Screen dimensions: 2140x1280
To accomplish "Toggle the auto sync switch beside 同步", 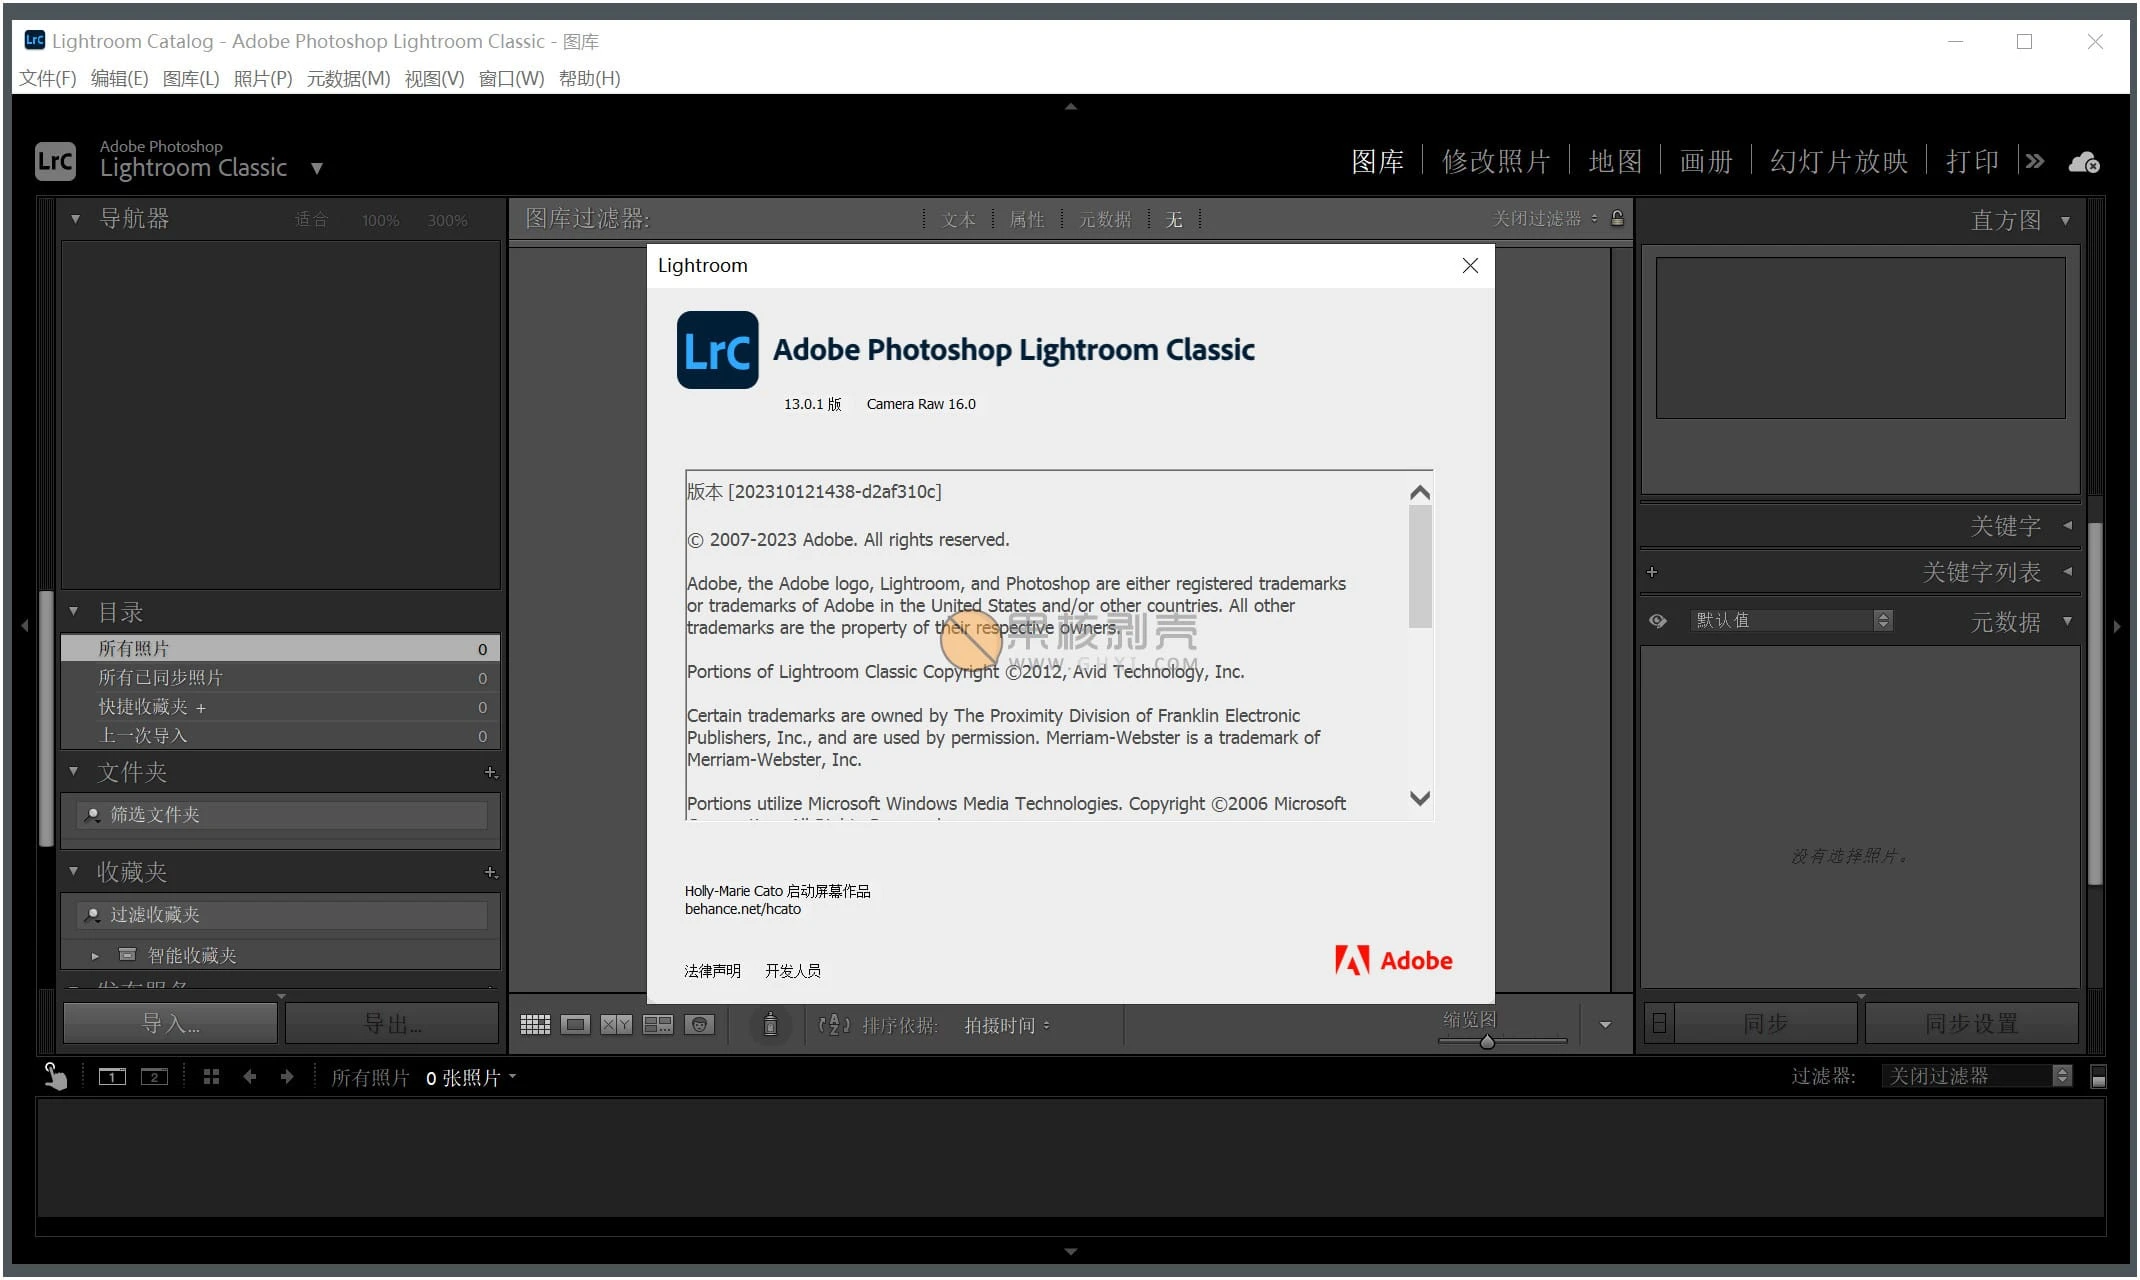I will [1659, 1023].
